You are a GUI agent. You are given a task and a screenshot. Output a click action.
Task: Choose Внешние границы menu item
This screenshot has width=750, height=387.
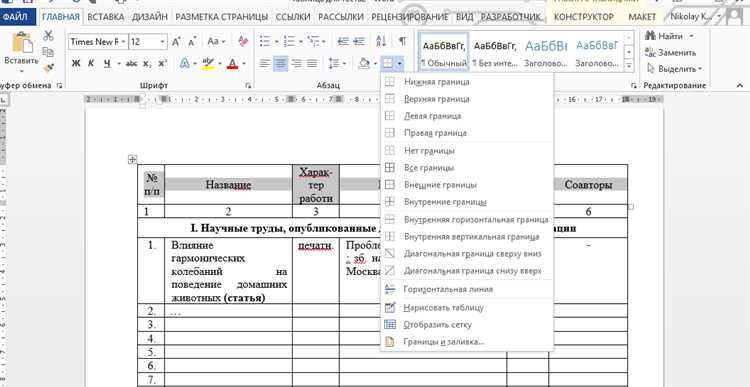[467, 185]
